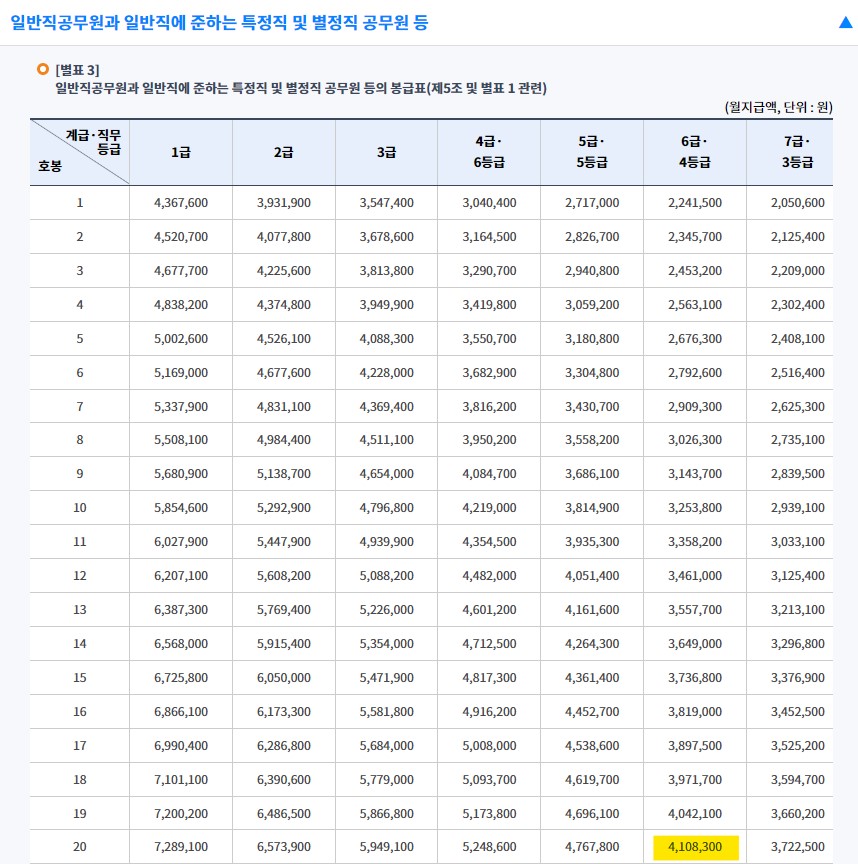This screenshot has width=858, height=864.
Task: Click the 2급 column header
Action: coord(283,151)
